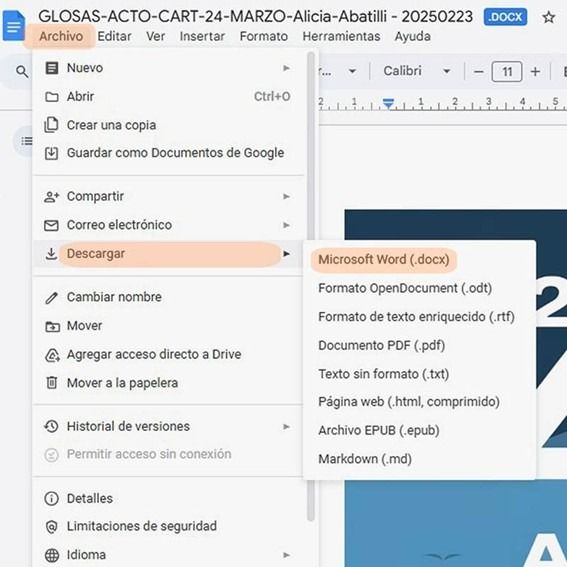Click the document title text
Image resolution: width=567 pixels, height=567 pixels.
(255, 17)
